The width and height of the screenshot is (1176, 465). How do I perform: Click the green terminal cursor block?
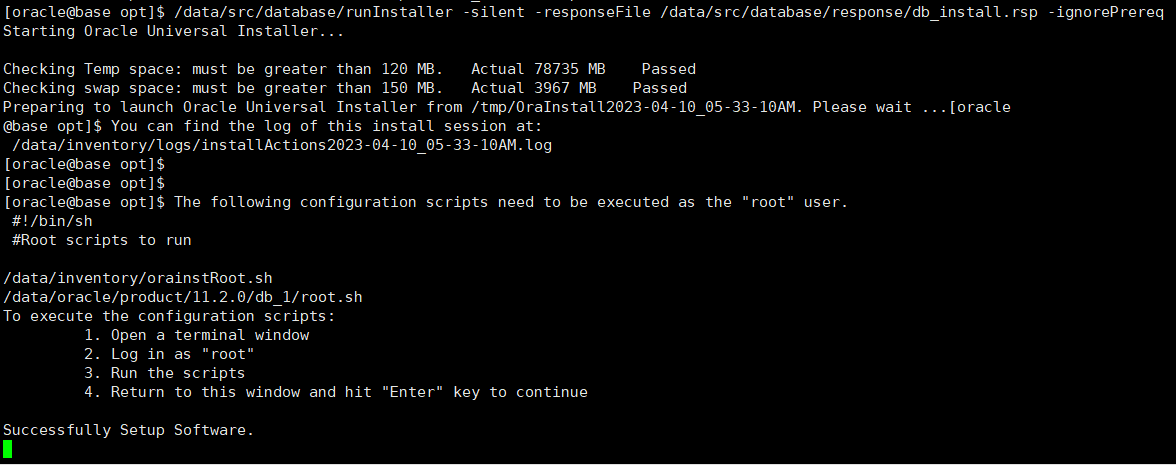[8, 449]
